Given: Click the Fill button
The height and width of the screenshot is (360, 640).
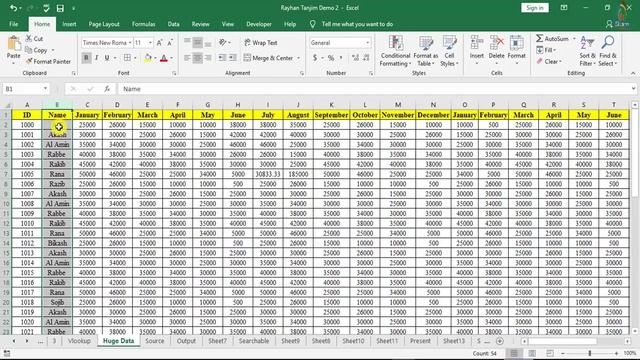Looking at the screenshot, I should tap(546, 50).
